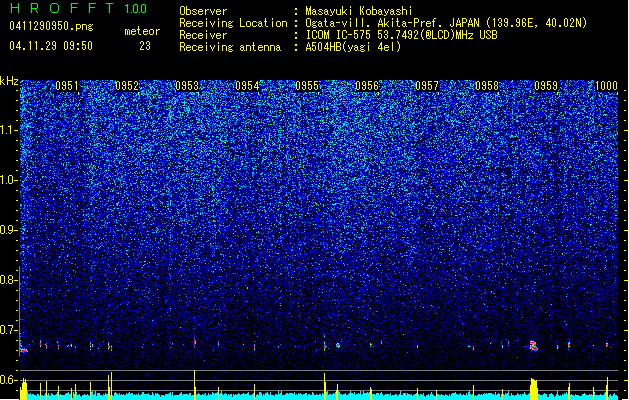This screenshot has width=629, height=400.
Task: Click the HROFFT 1.0.0 title text
Action: point(79,8)
